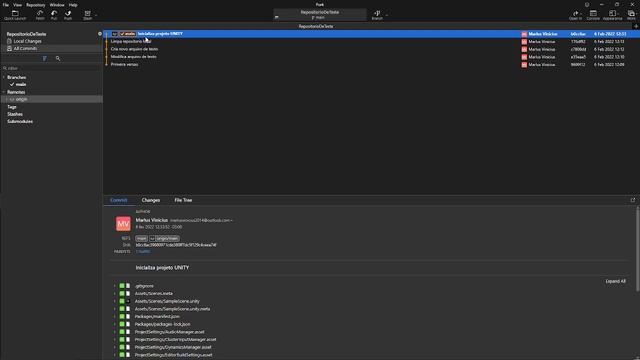
Task: Select the RepositorioDeTeste repository tab
Action: coord(316,26)
